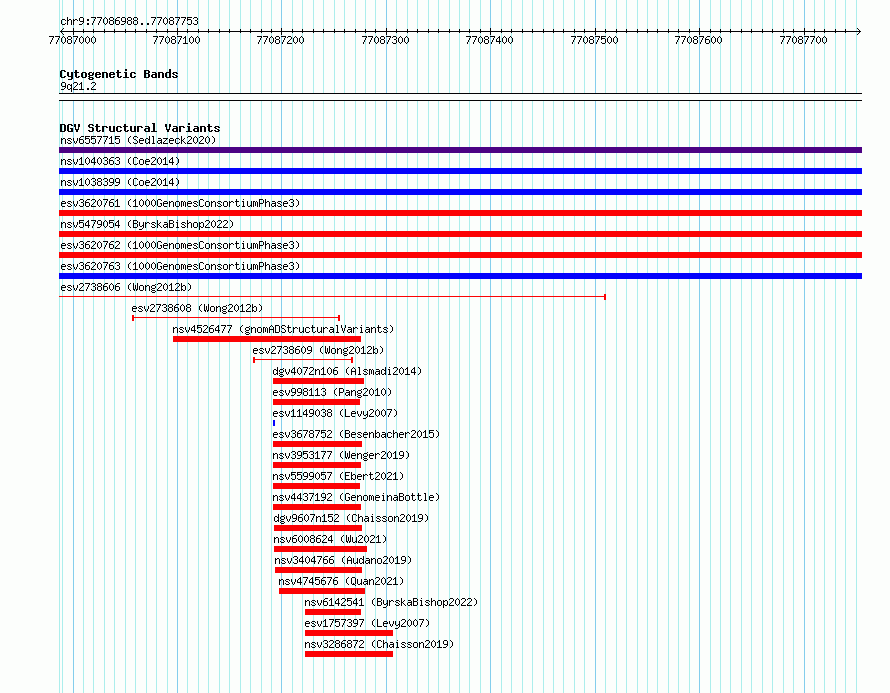Open nsv5479054 (ByrskaBishop2022) variant label
The width and height of the screenshot is (890, 693).
coord(147,224)
